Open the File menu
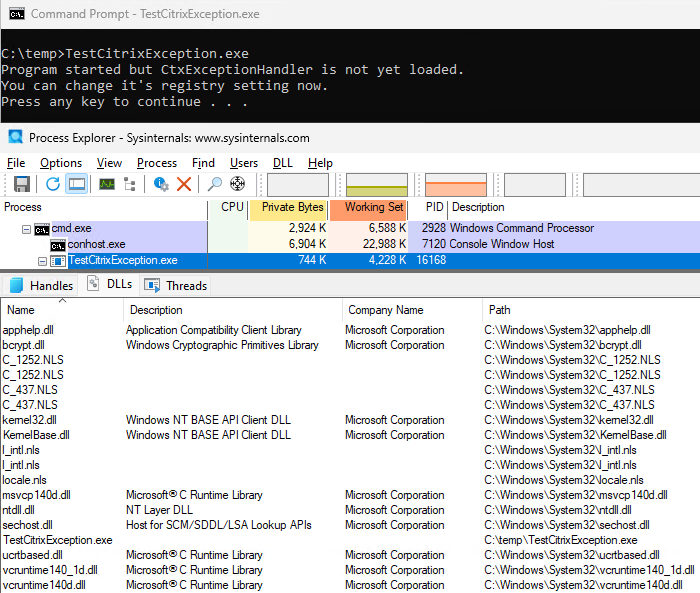This screenshot has width=700, height=593. tap(16, 163)
